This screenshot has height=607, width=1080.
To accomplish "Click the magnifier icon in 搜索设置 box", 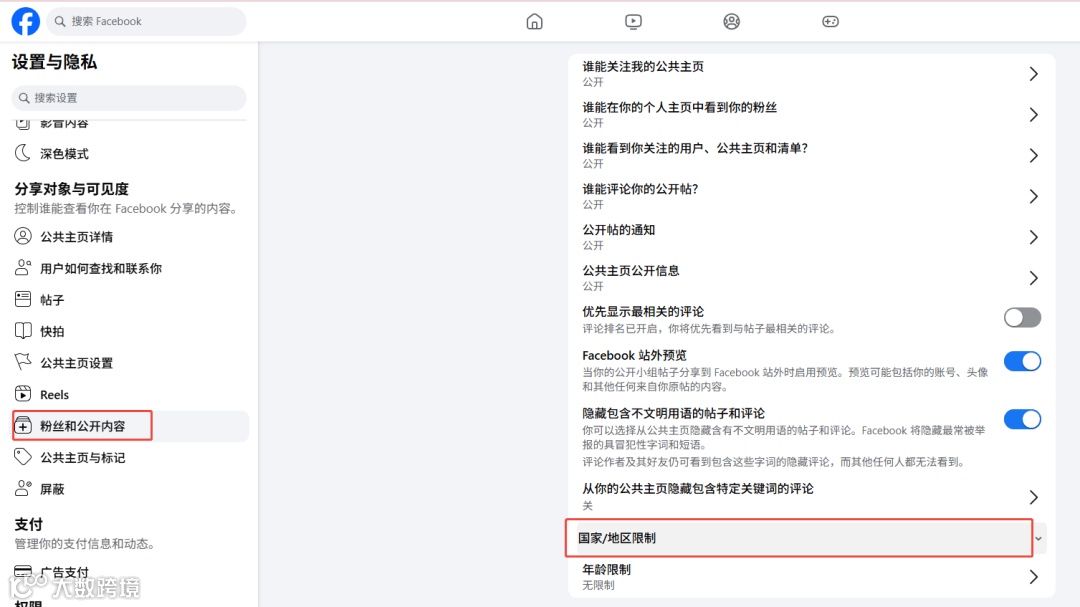I will pyautogui.click(x=24, y=98).
